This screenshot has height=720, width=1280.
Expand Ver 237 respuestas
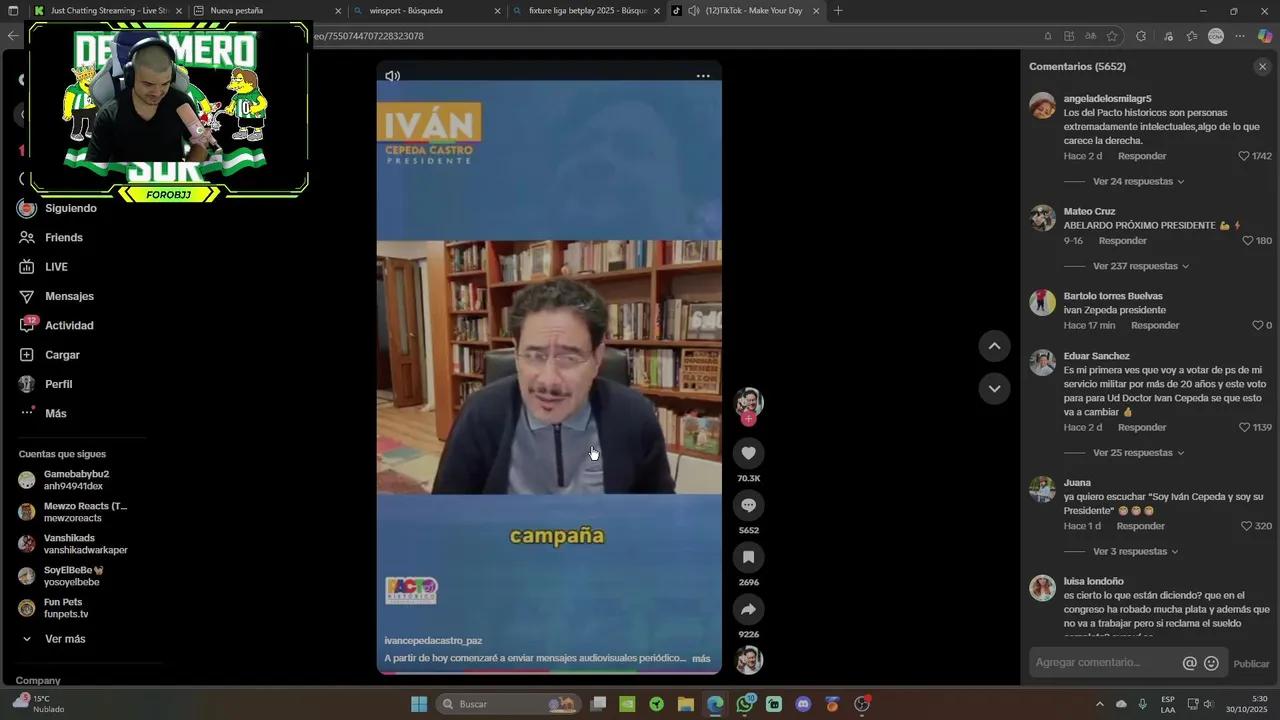[1141, 266]
